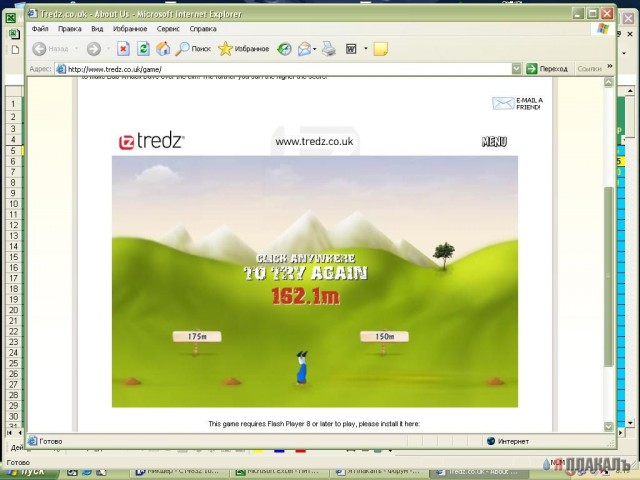640x480 pixels.
Task: Click E-MAIL A FRIEND link
Action: click(x=529, y=104)
